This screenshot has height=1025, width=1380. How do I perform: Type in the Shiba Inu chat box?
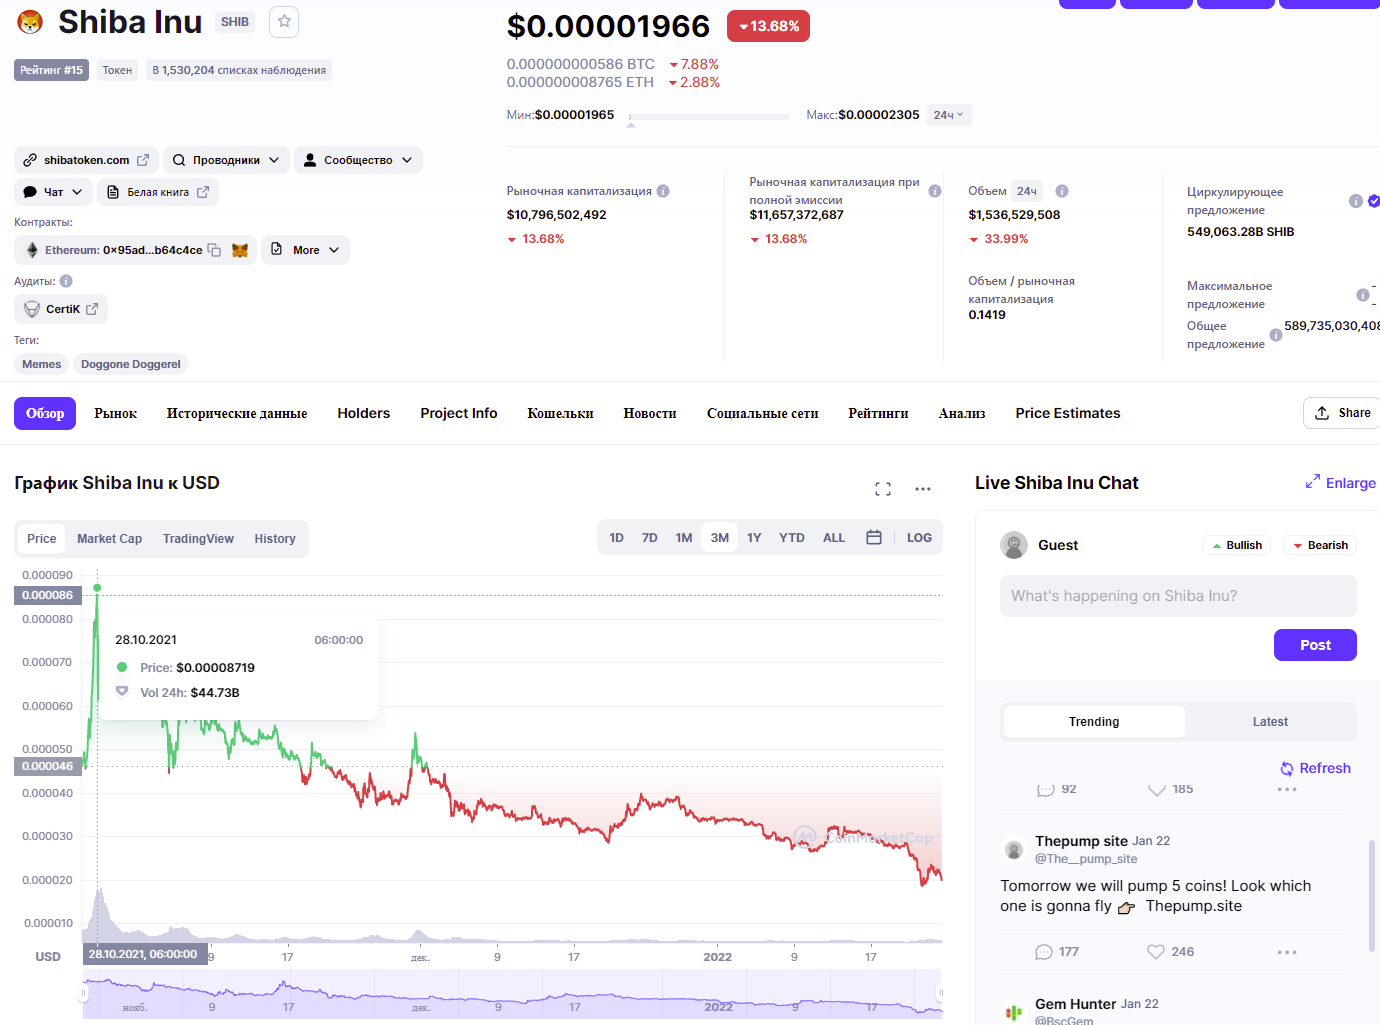click(1178, 596)
